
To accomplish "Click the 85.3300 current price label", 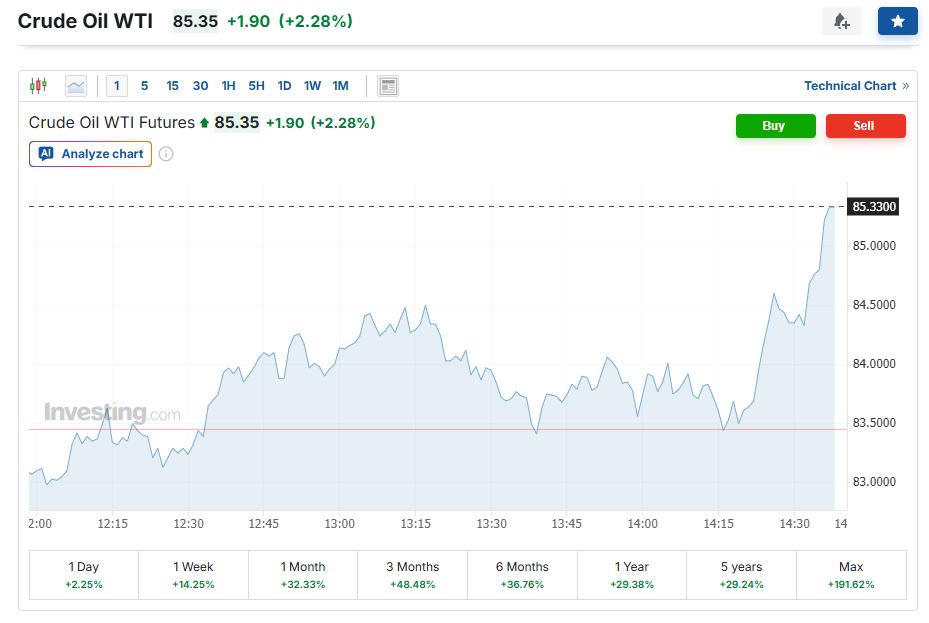I will (873, 207).
